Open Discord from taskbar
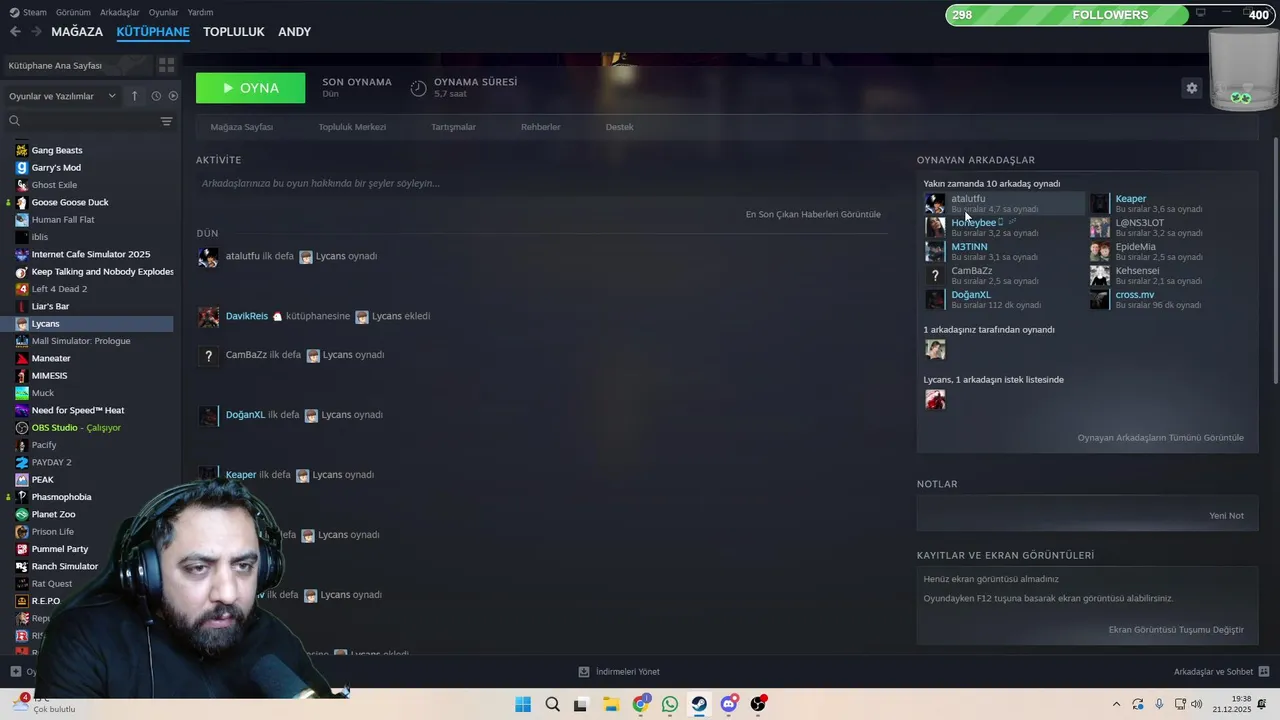Image resolution: width=1280 pixels, height=720 pixels. (x=729, y=704)
